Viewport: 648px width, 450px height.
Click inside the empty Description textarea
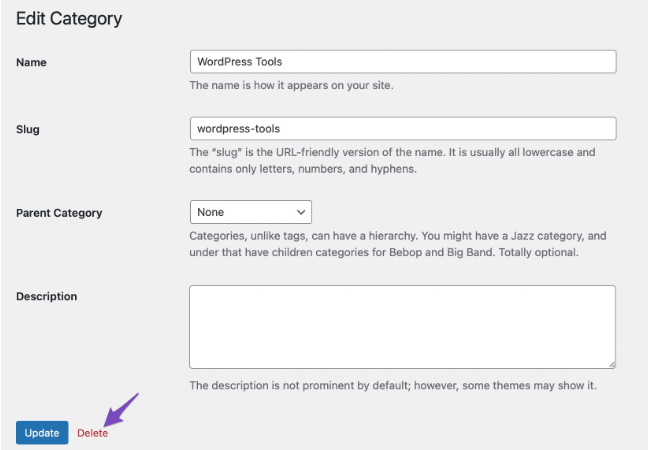point(402,327)
